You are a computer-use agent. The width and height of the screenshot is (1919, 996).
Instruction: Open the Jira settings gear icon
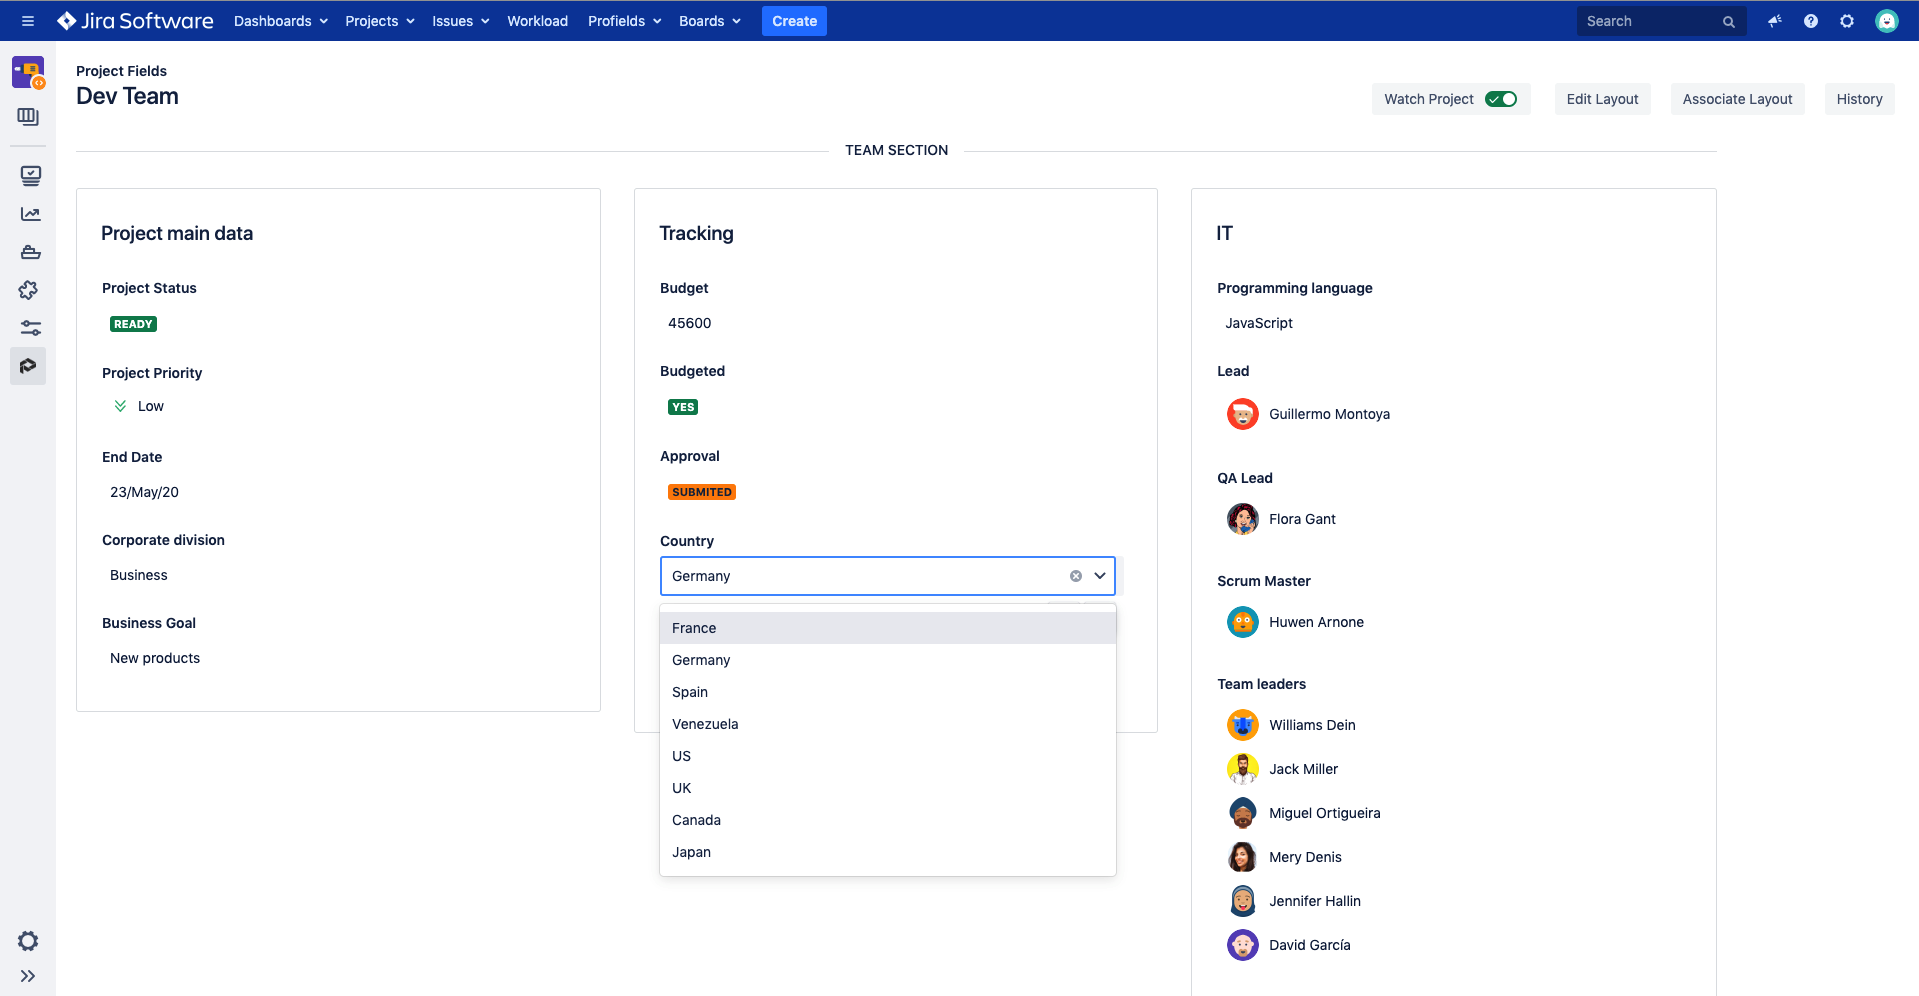pyautogui.click(x=1847, y=20)
